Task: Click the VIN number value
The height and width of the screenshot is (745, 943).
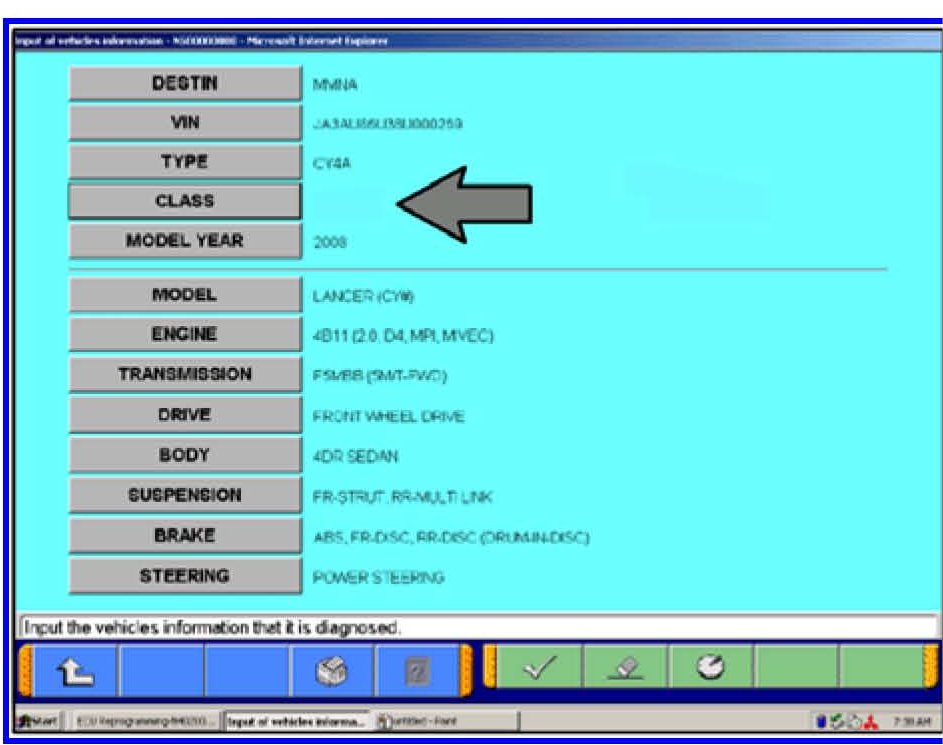Action: pyautogui.click(x=387, y=124)
